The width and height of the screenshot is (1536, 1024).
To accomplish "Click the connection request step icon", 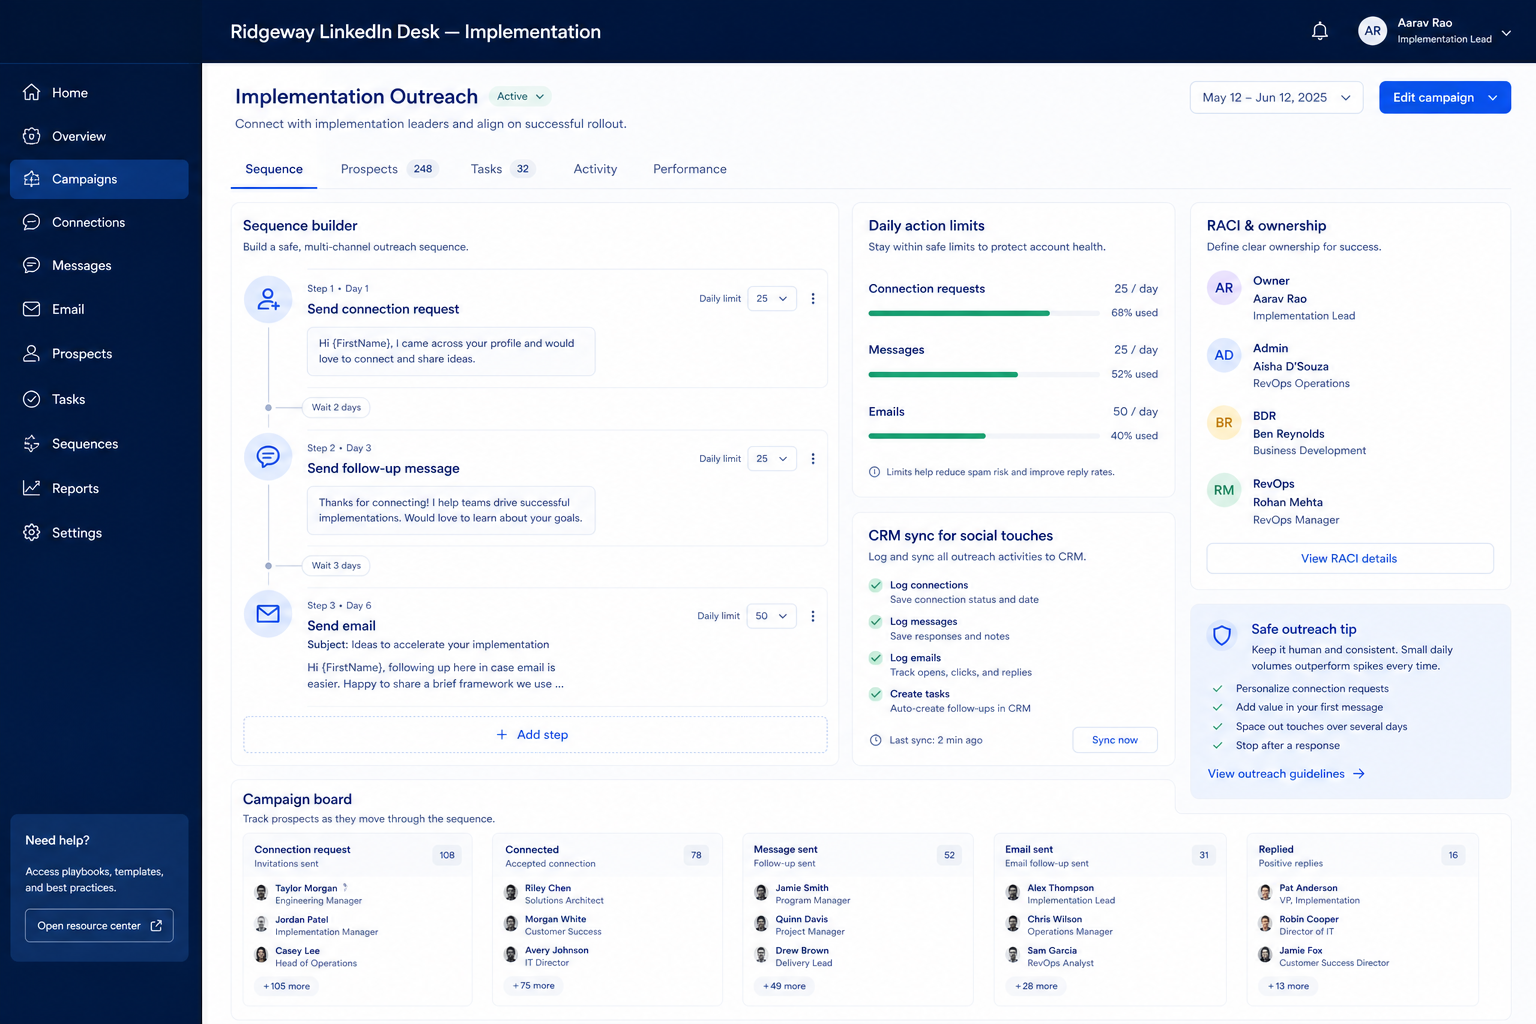I will [268, 299].
